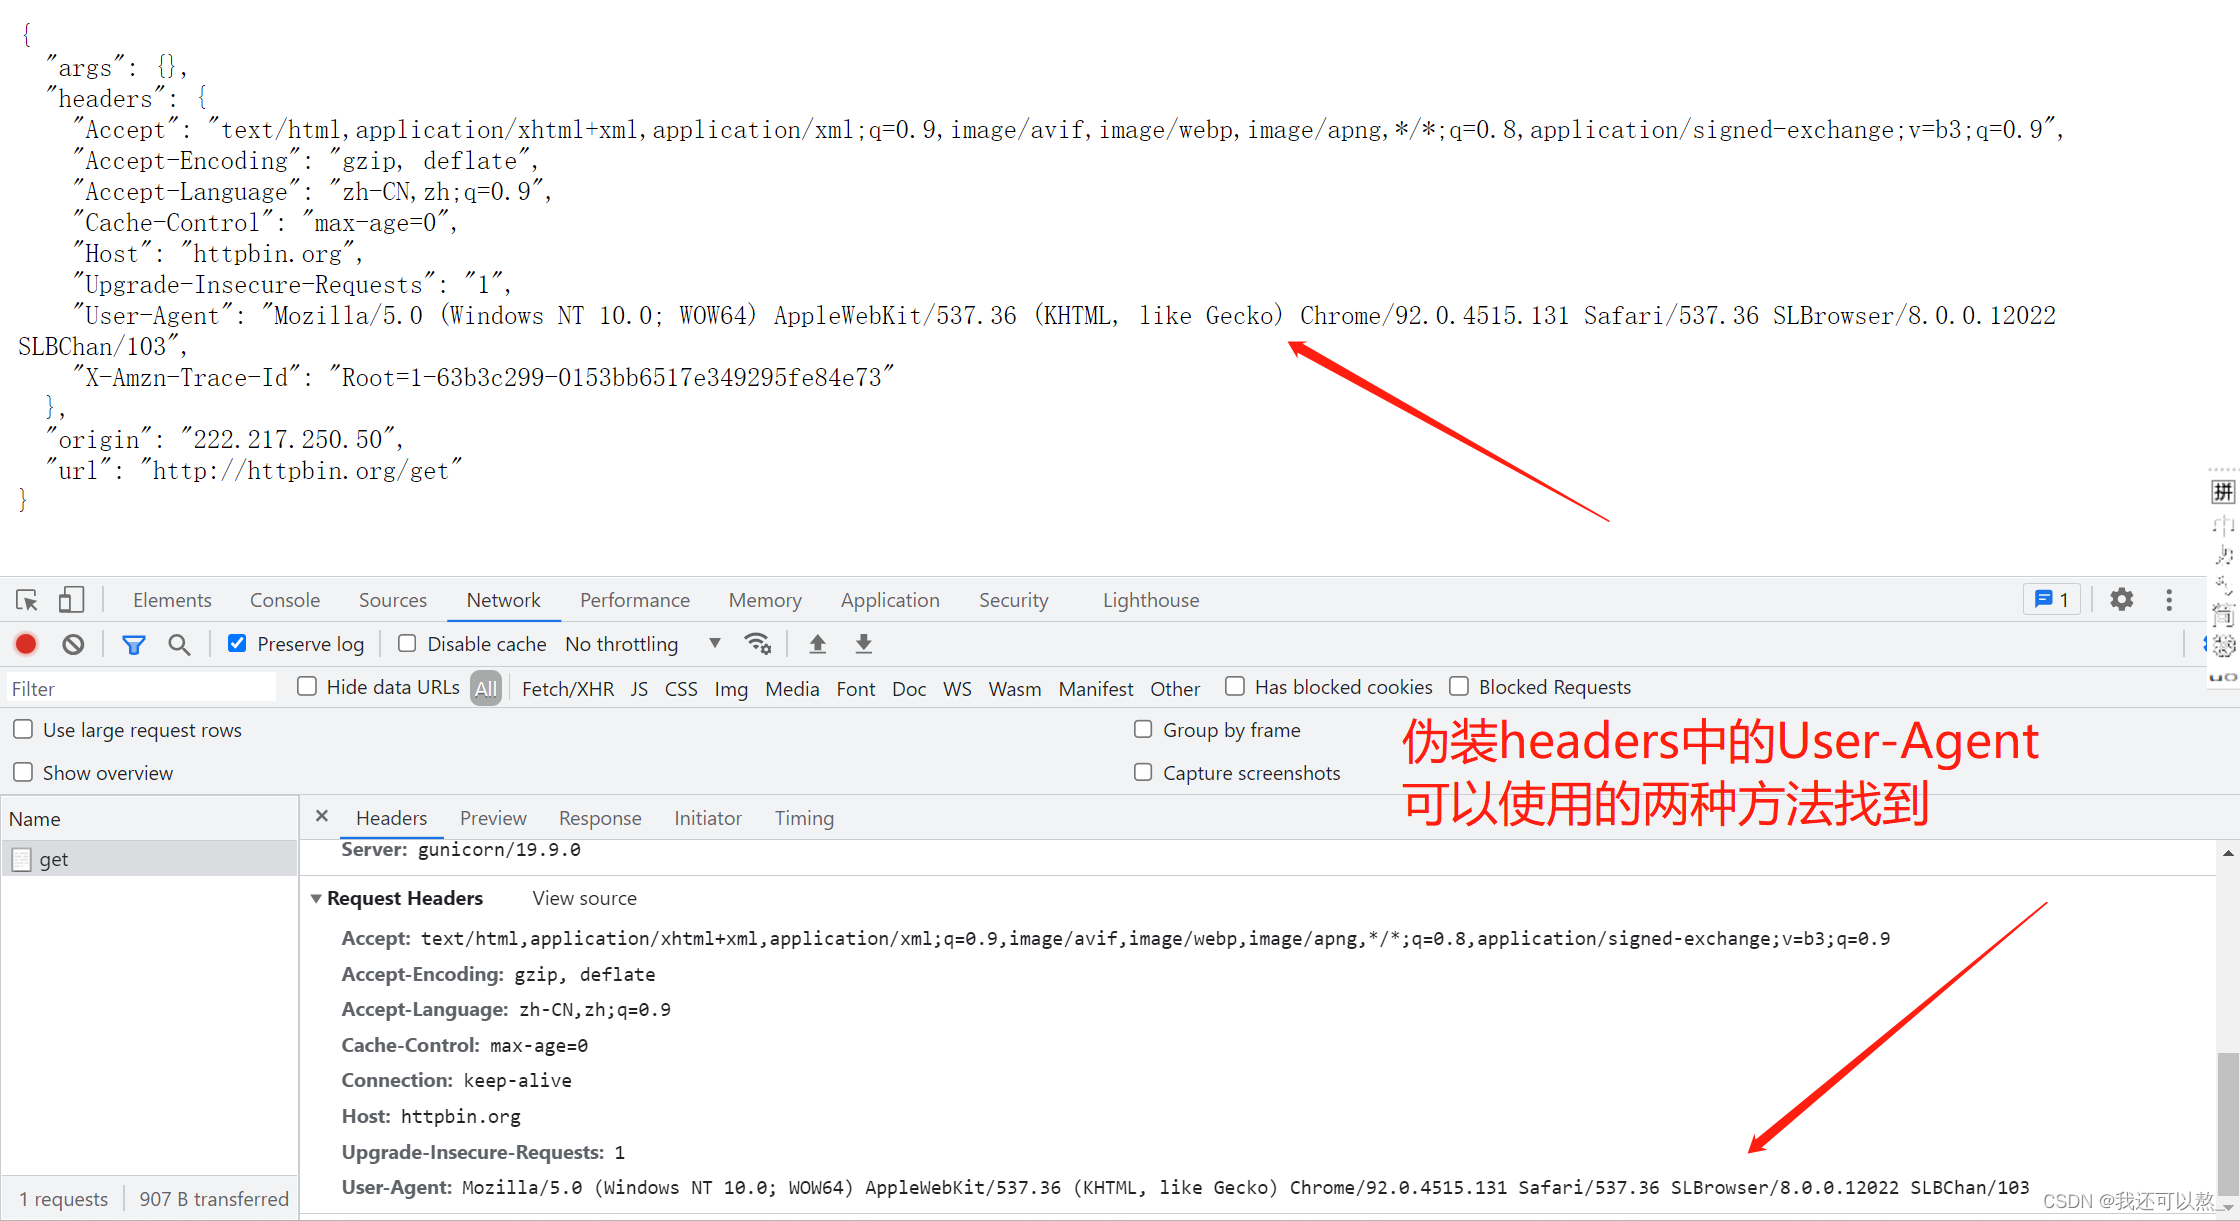Screen dimensions: 2240x1221
Task: Open the Memory tab
Action: click(x=765, y=600)
